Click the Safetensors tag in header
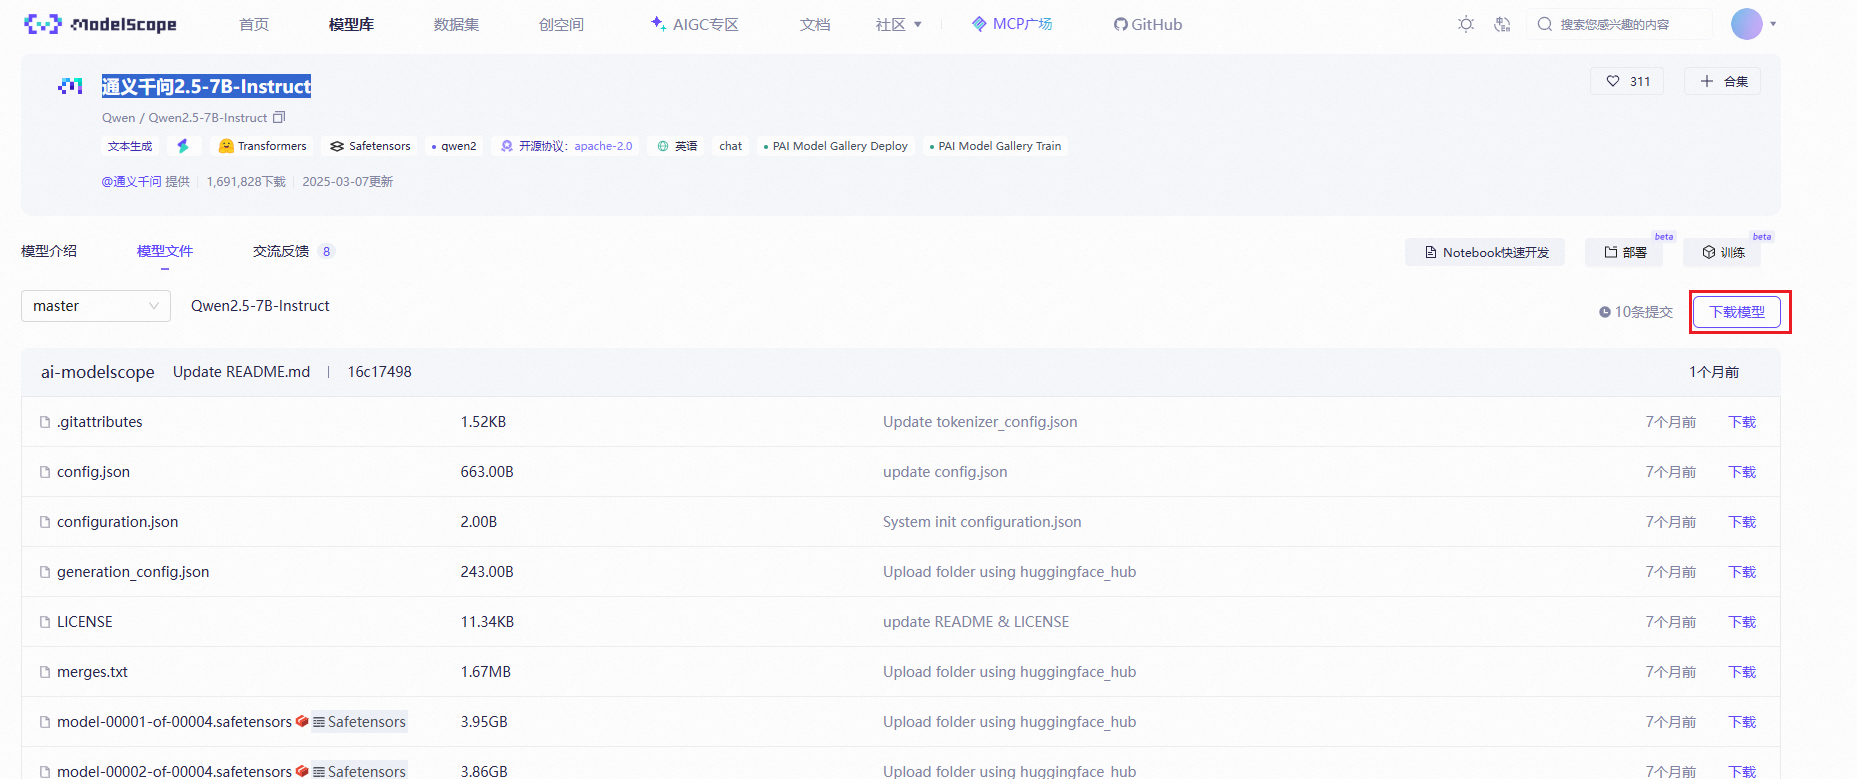Viewport: 1857px width, 779px height. 370,146
